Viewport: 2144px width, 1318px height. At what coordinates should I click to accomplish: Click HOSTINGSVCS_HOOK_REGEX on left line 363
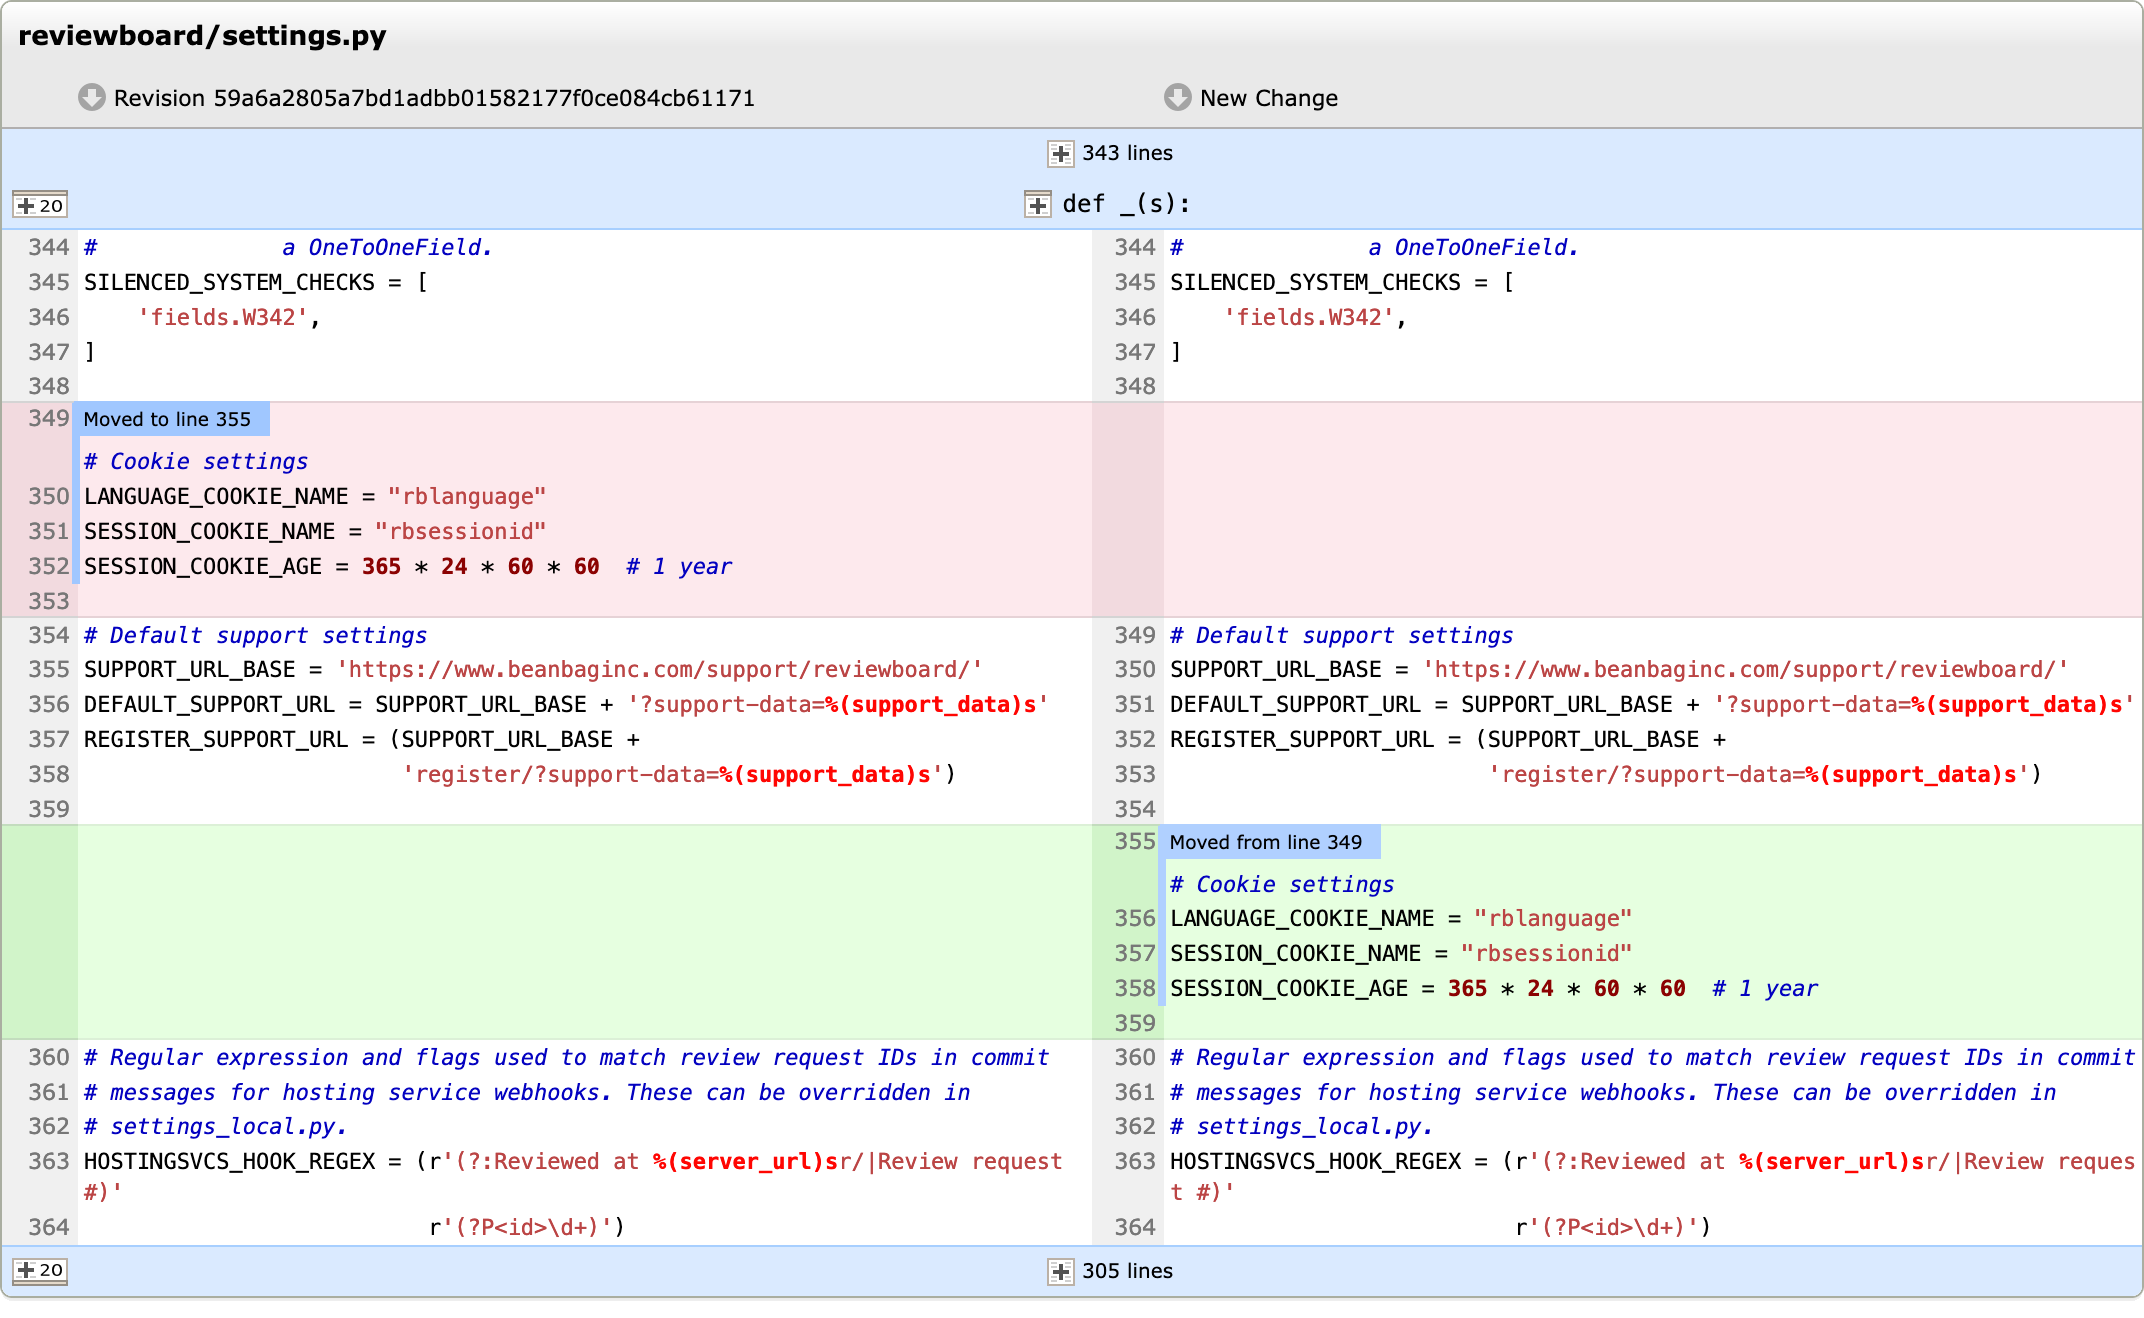pos(230,1161)
